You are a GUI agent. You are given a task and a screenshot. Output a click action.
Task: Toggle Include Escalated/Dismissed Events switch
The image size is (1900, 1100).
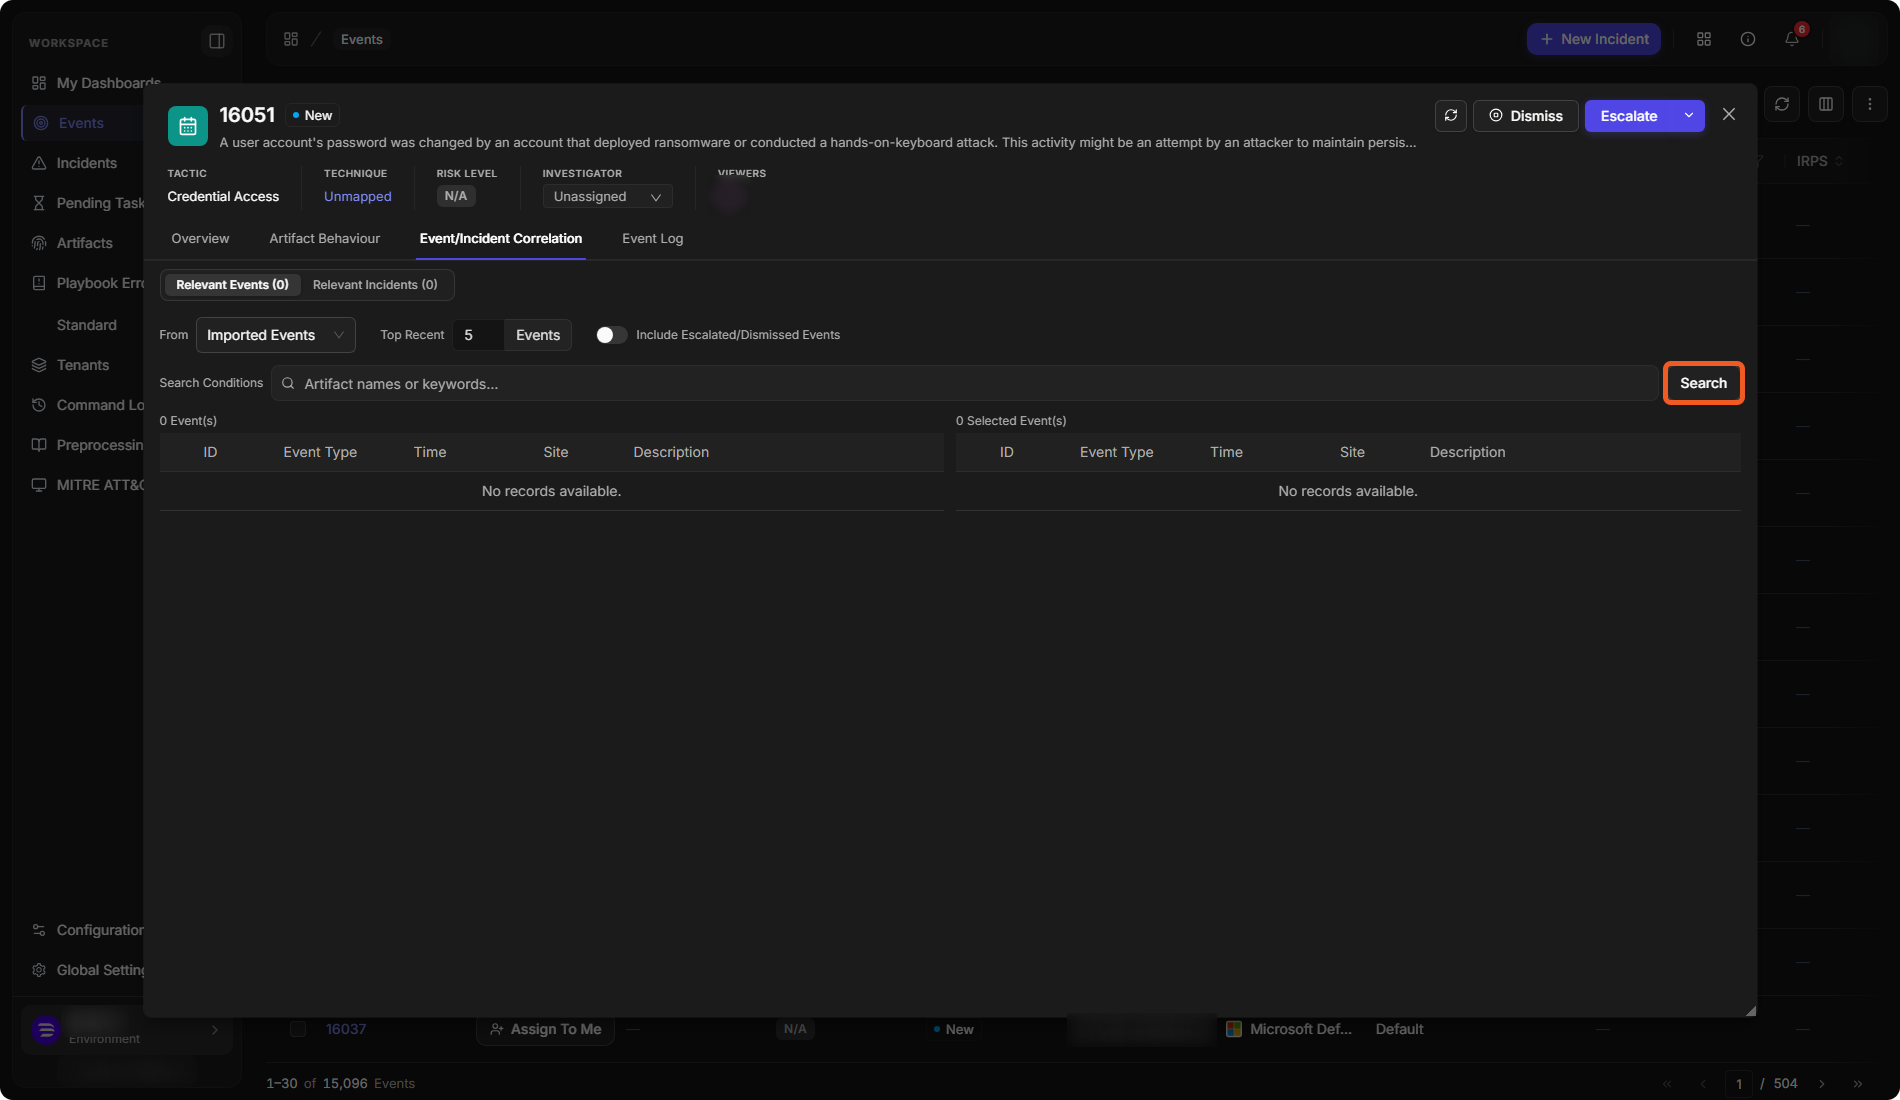pyautogui.click(x=611, y=335)
